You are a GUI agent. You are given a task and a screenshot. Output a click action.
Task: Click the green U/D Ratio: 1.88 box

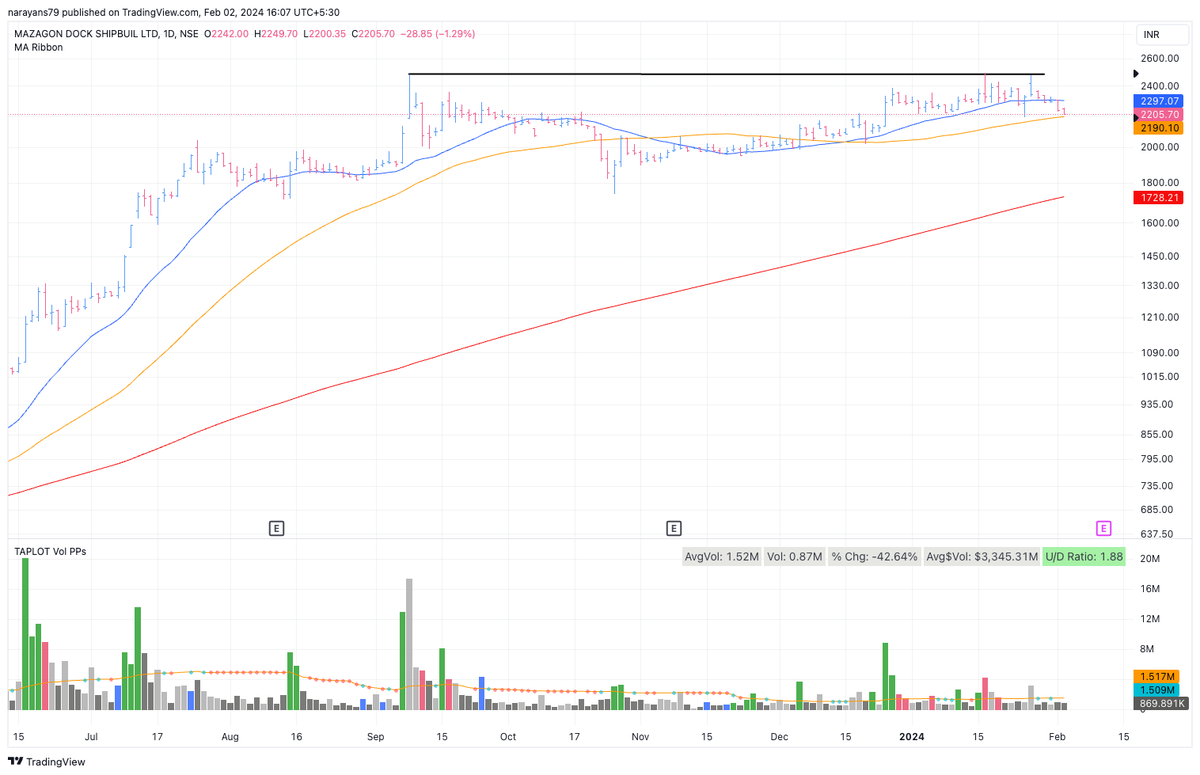coord(1085,556)
